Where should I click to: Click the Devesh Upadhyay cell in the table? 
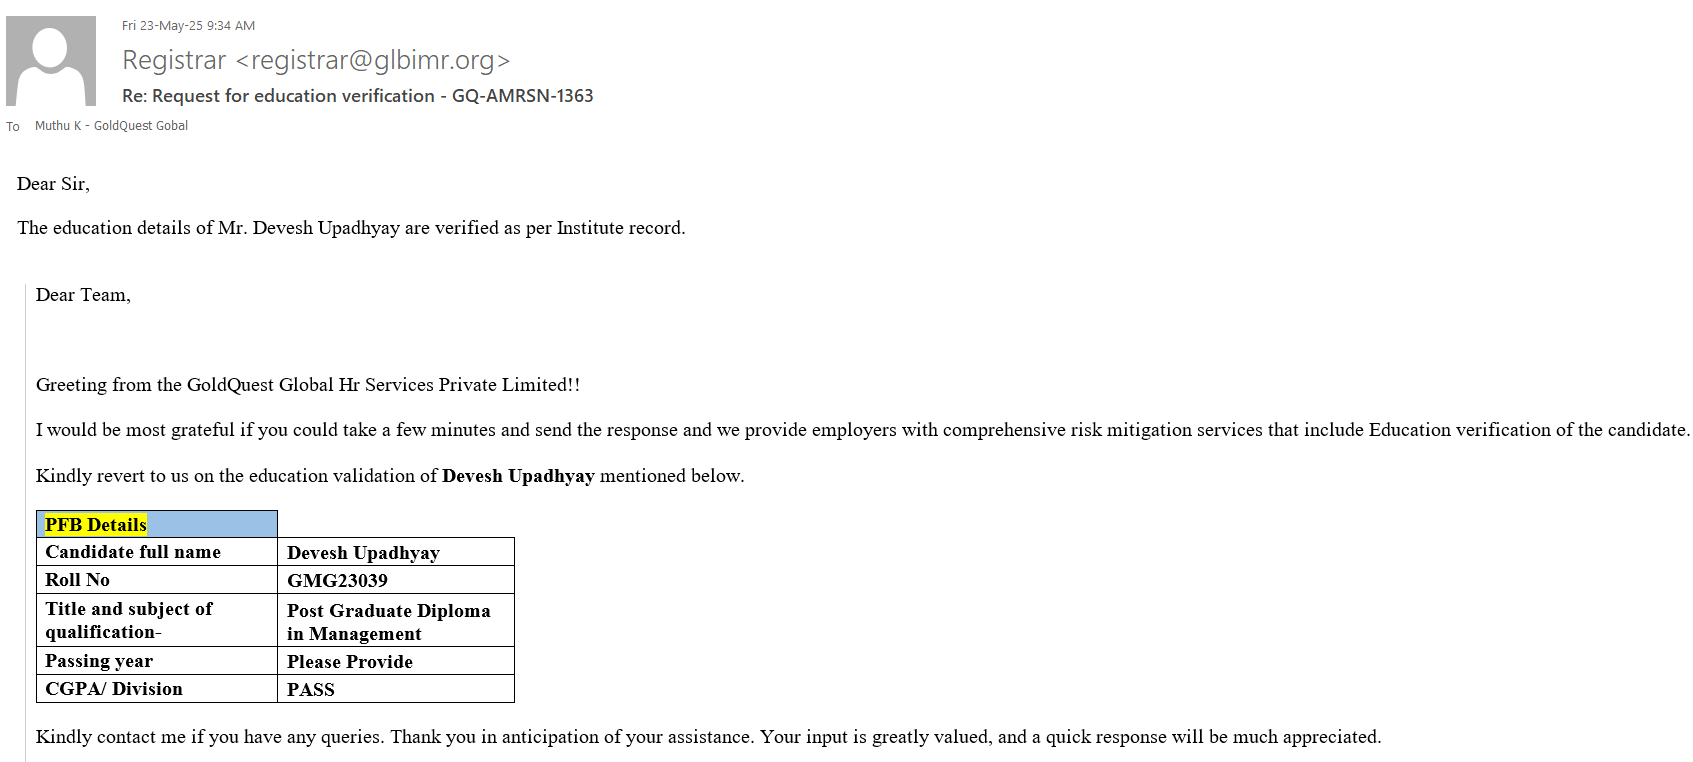(363, 553)
